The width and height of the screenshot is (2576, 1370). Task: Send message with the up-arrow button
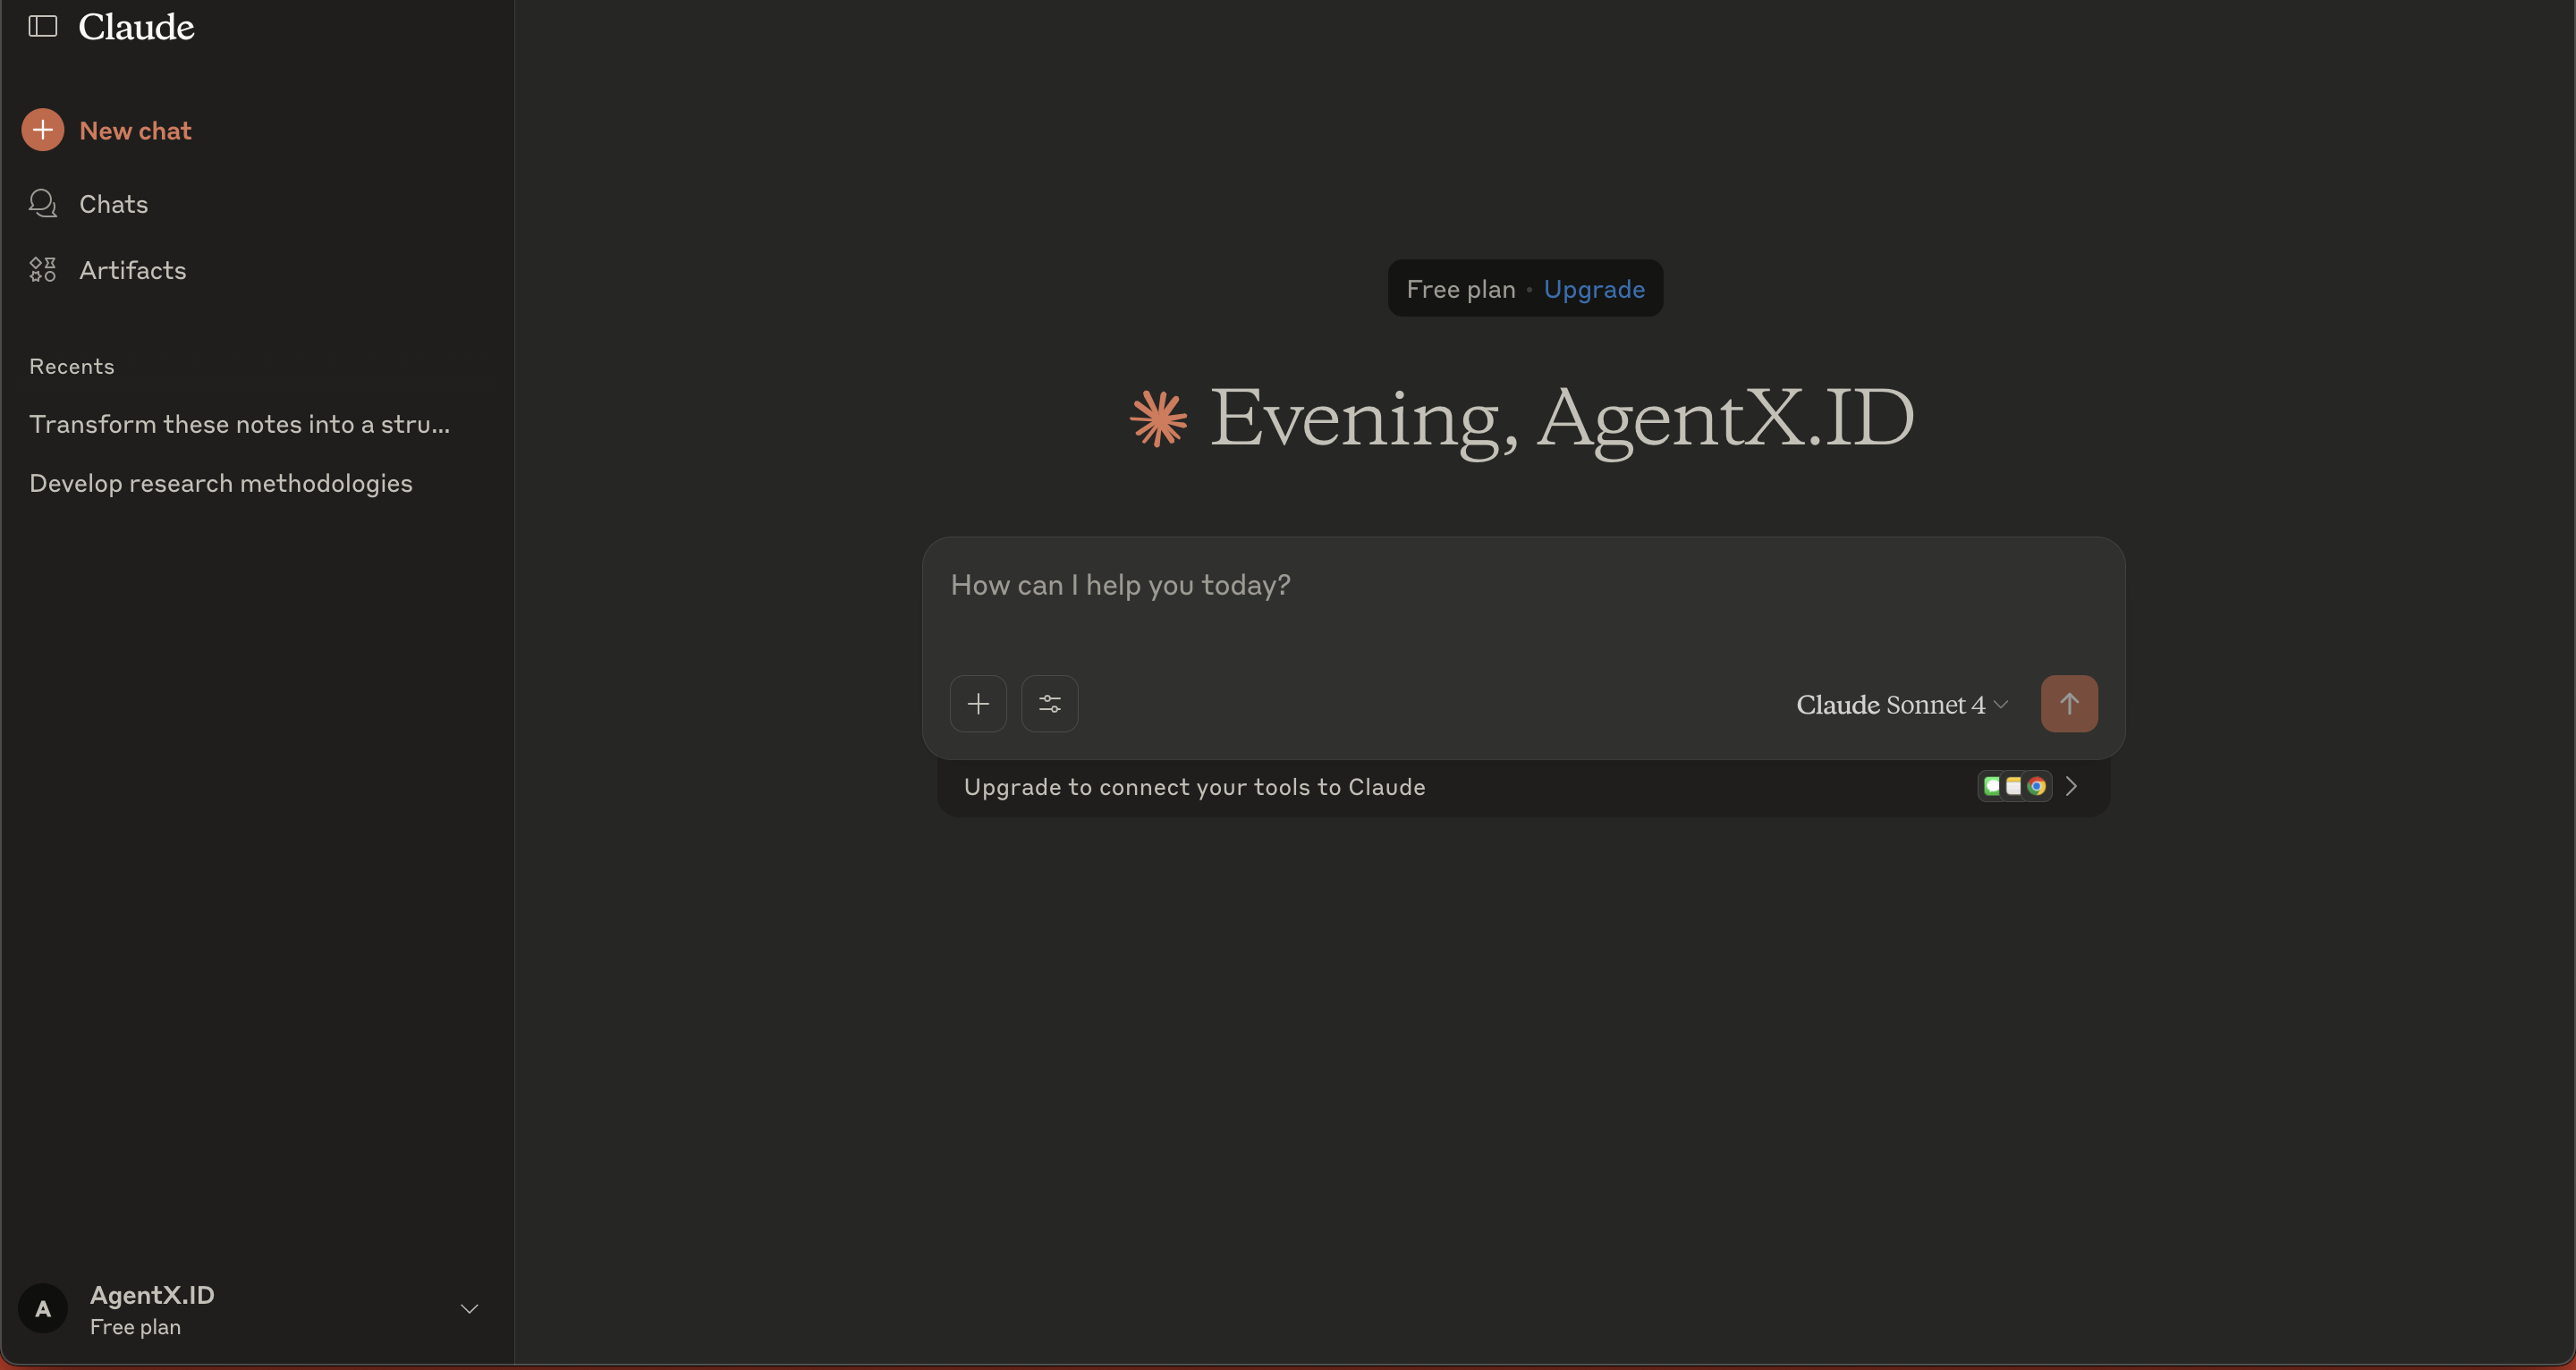pyautogui.click(x=2069, y=704)
